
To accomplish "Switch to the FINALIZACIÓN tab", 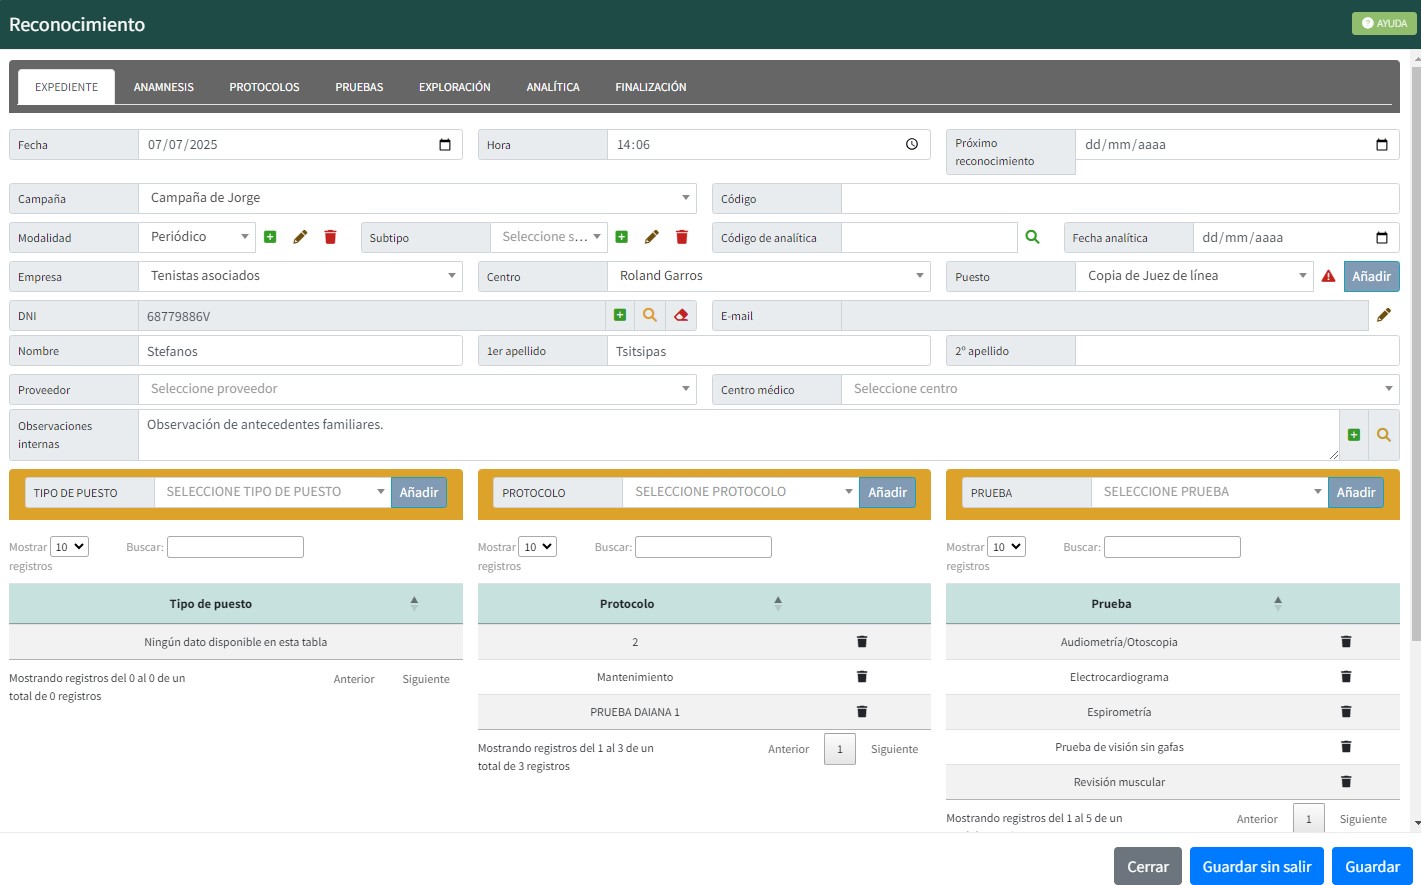I will pos(651,87).
